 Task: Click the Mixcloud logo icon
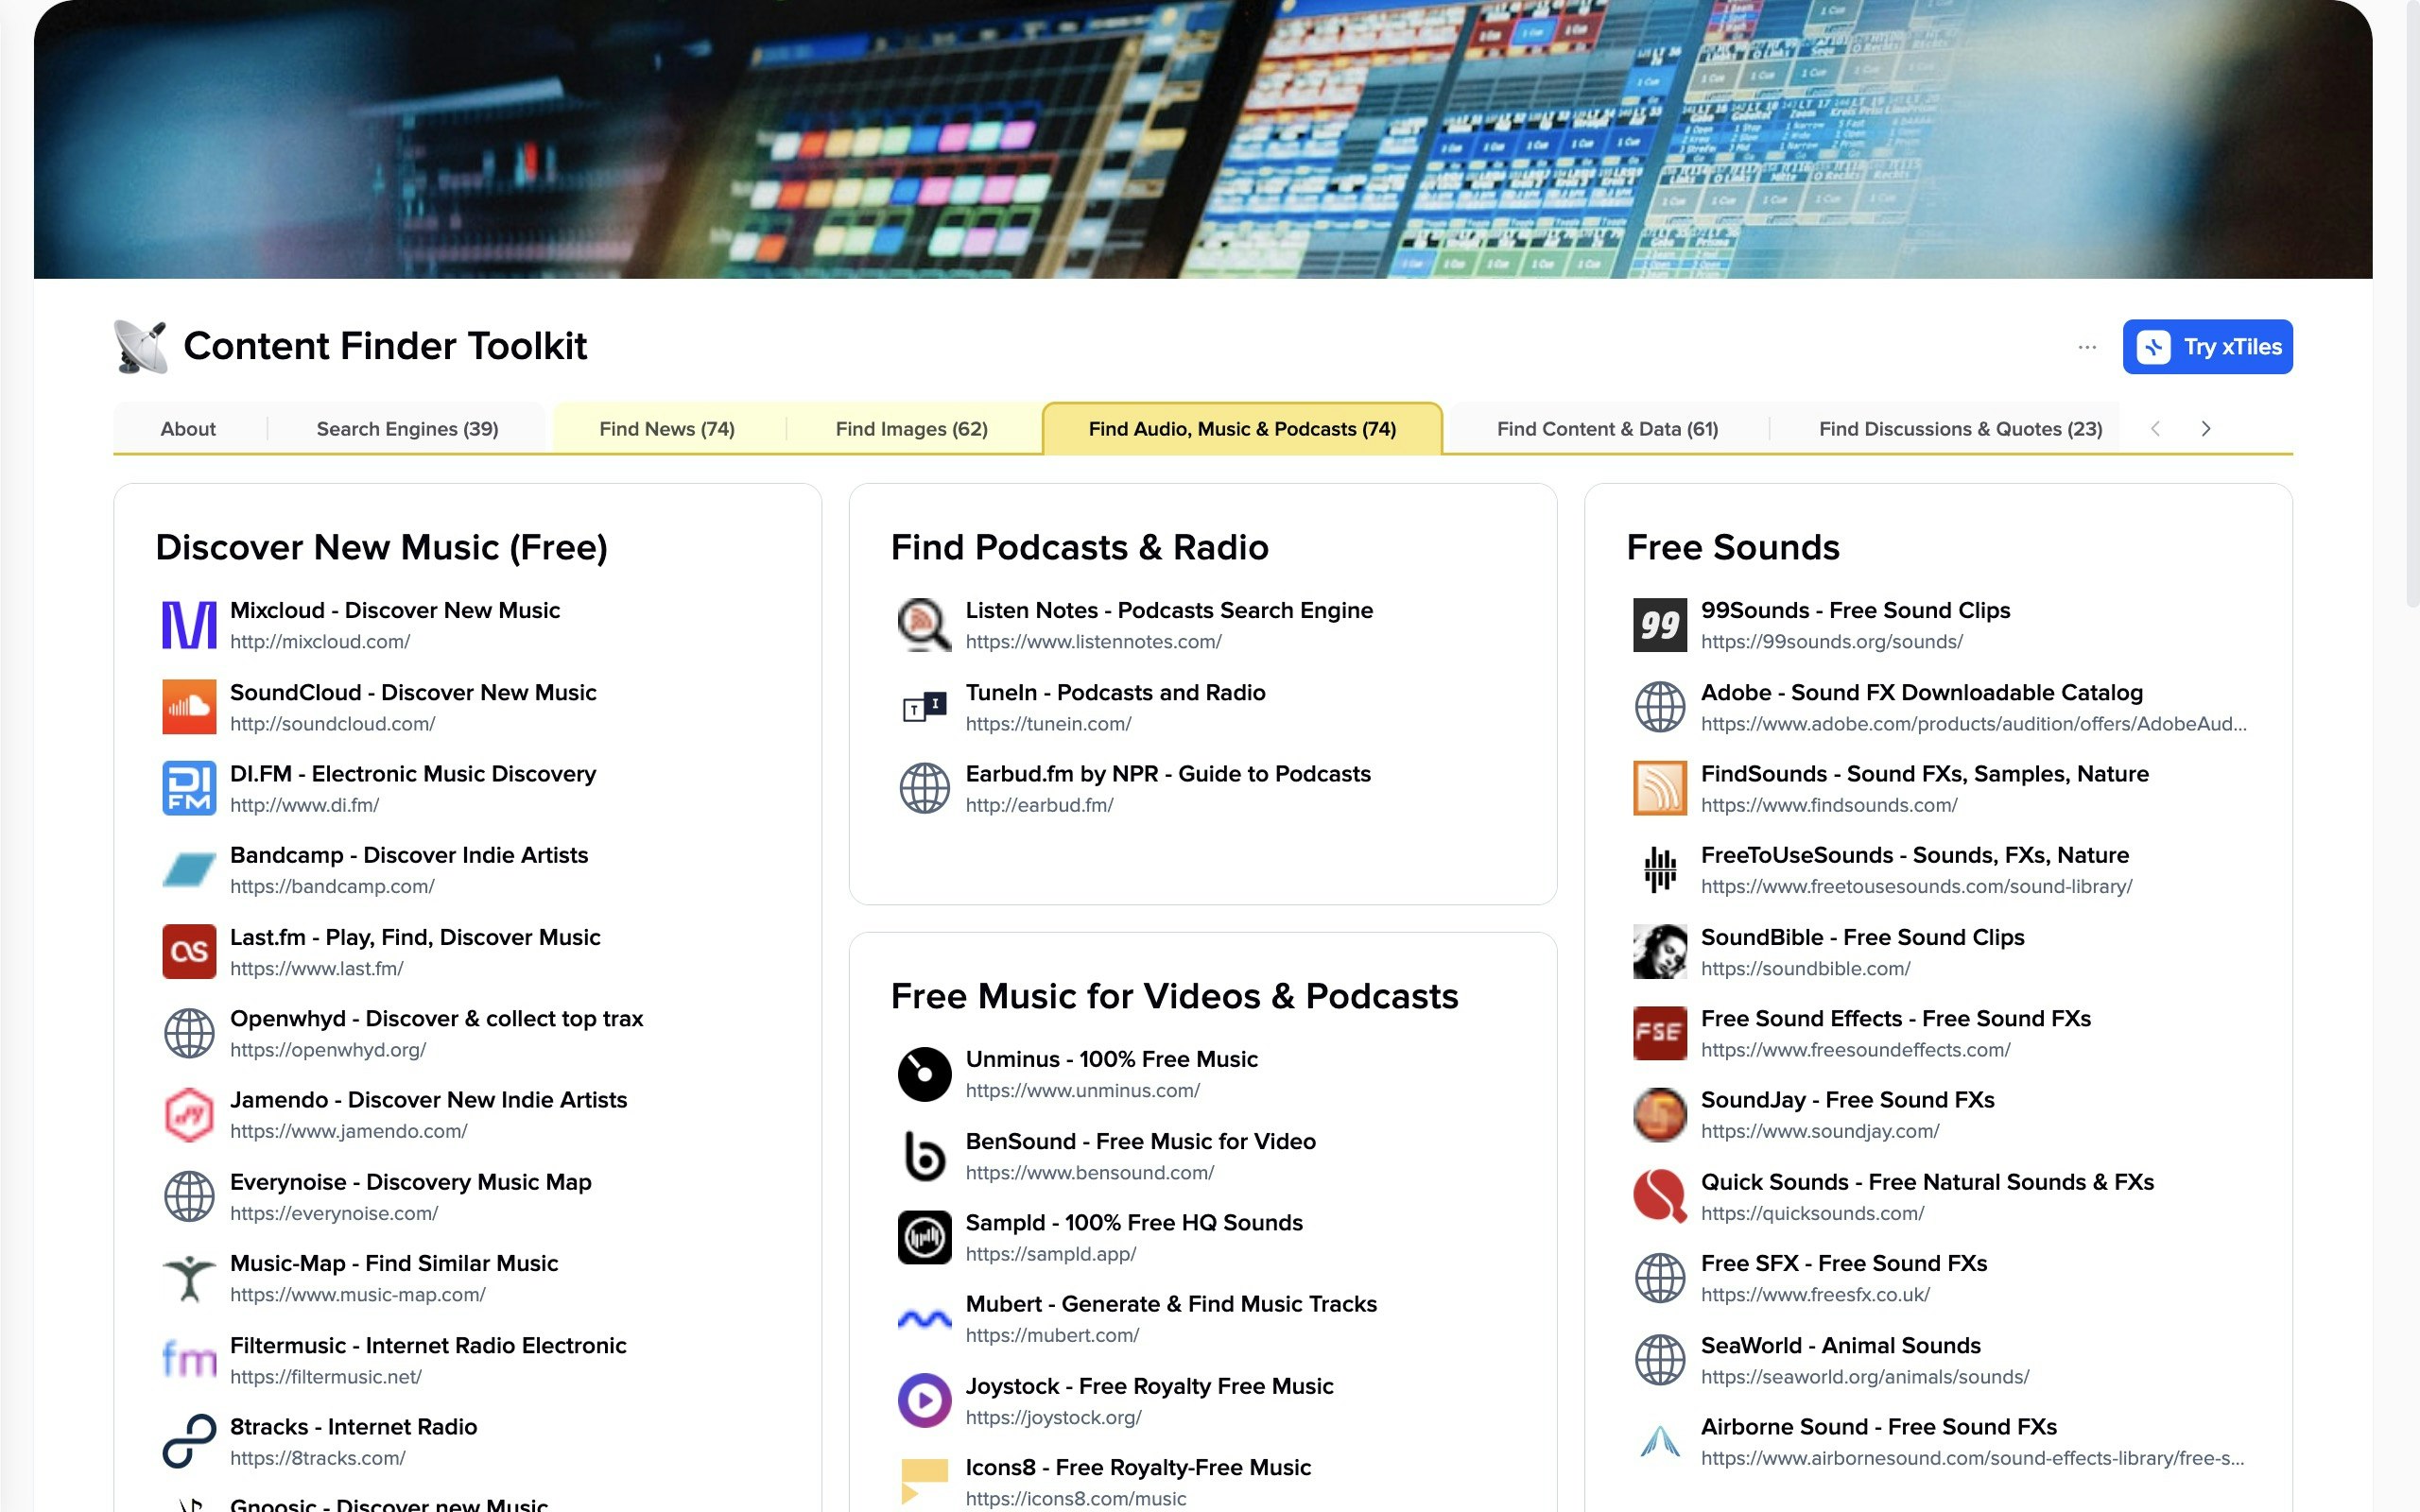(189, 625)
